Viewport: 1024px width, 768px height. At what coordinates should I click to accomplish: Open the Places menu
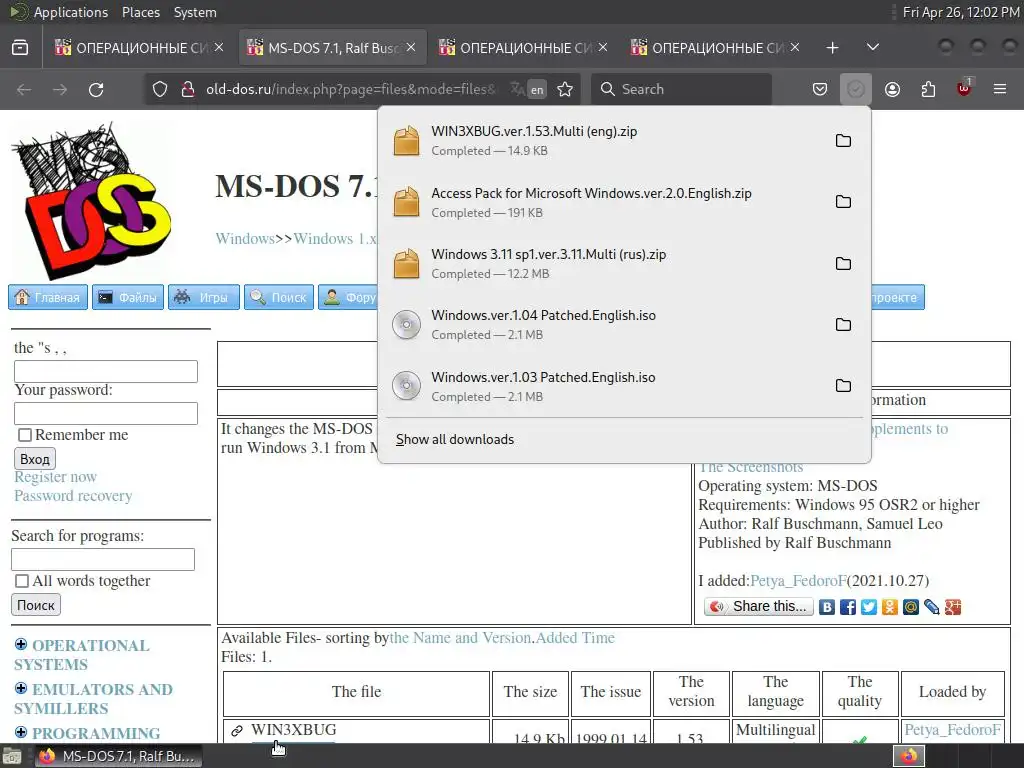140,12
